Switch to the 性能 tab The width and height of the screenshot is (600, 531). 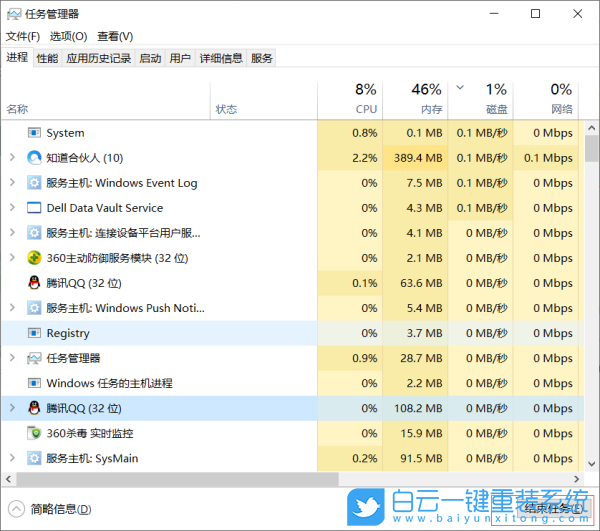[x=47, y=58]
